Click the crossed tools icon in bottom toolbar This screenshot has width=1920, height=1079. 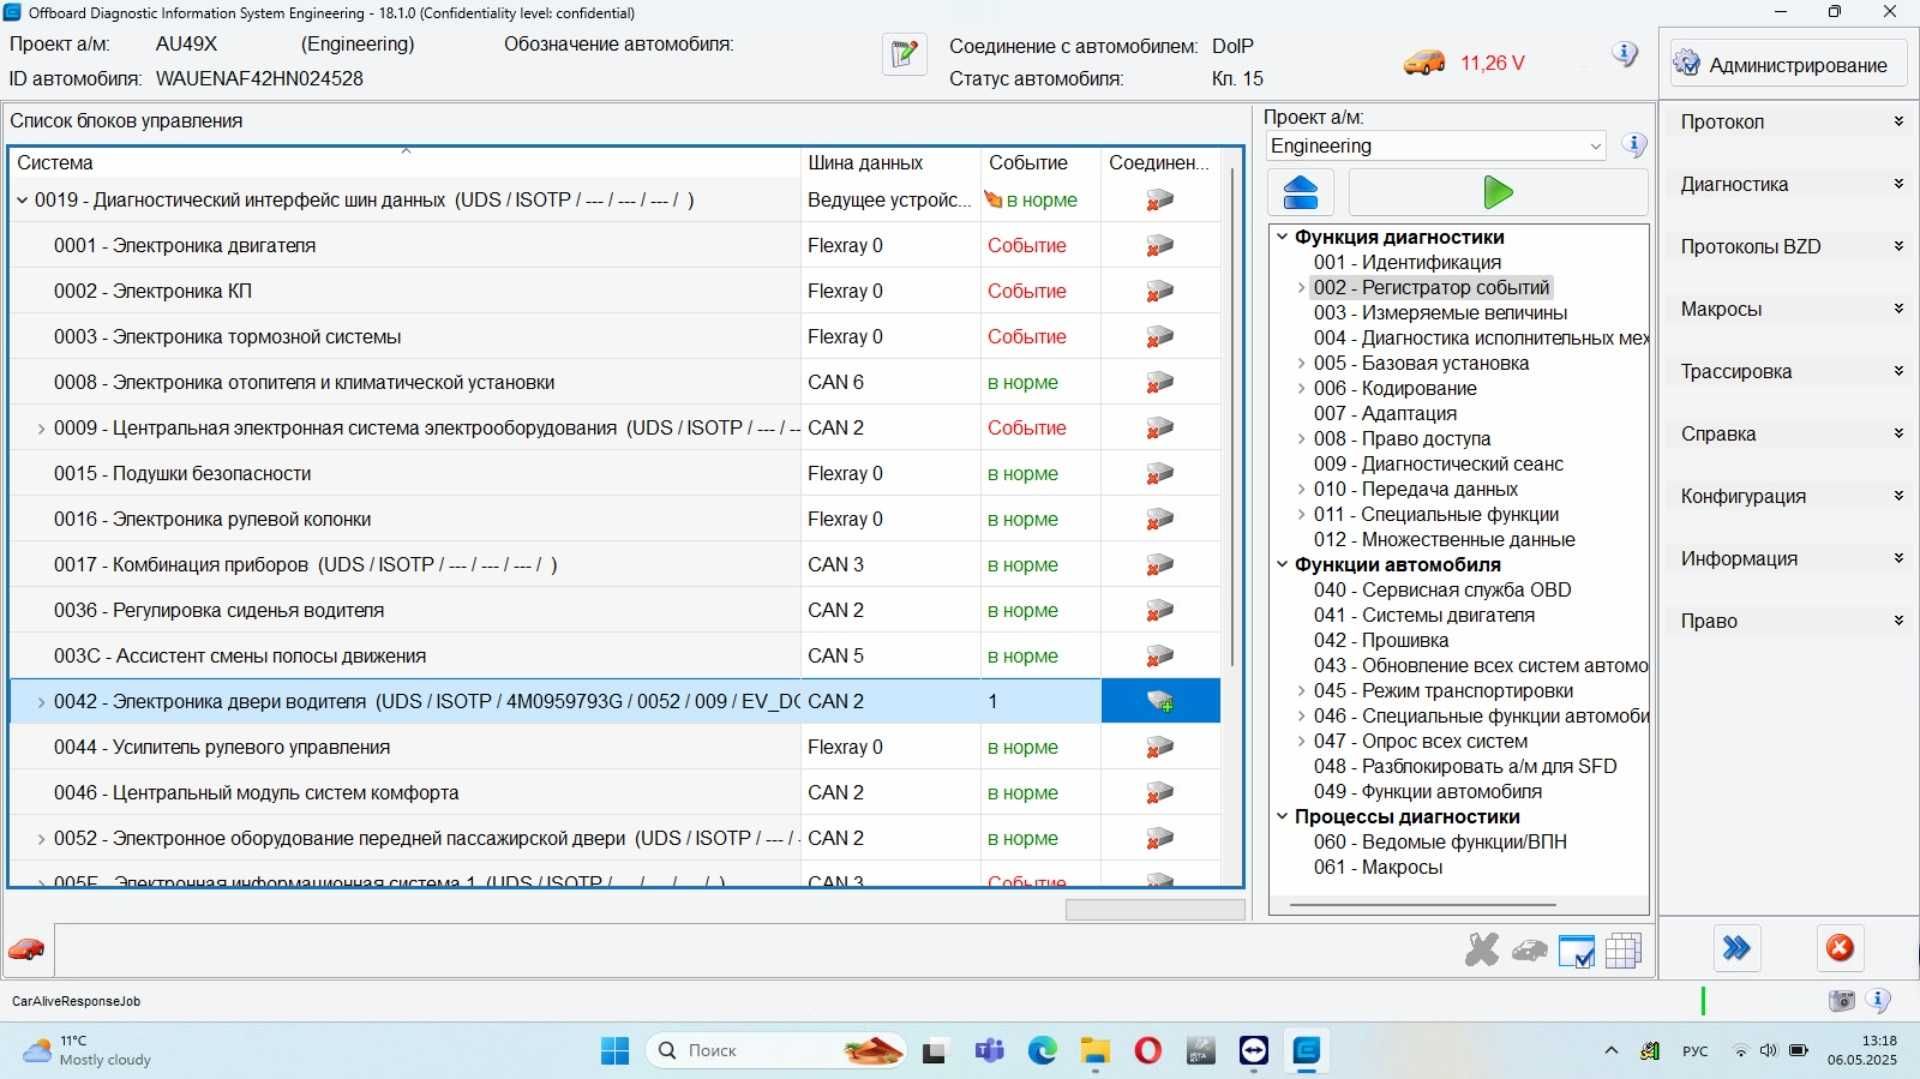click(x=1482, y=950)
